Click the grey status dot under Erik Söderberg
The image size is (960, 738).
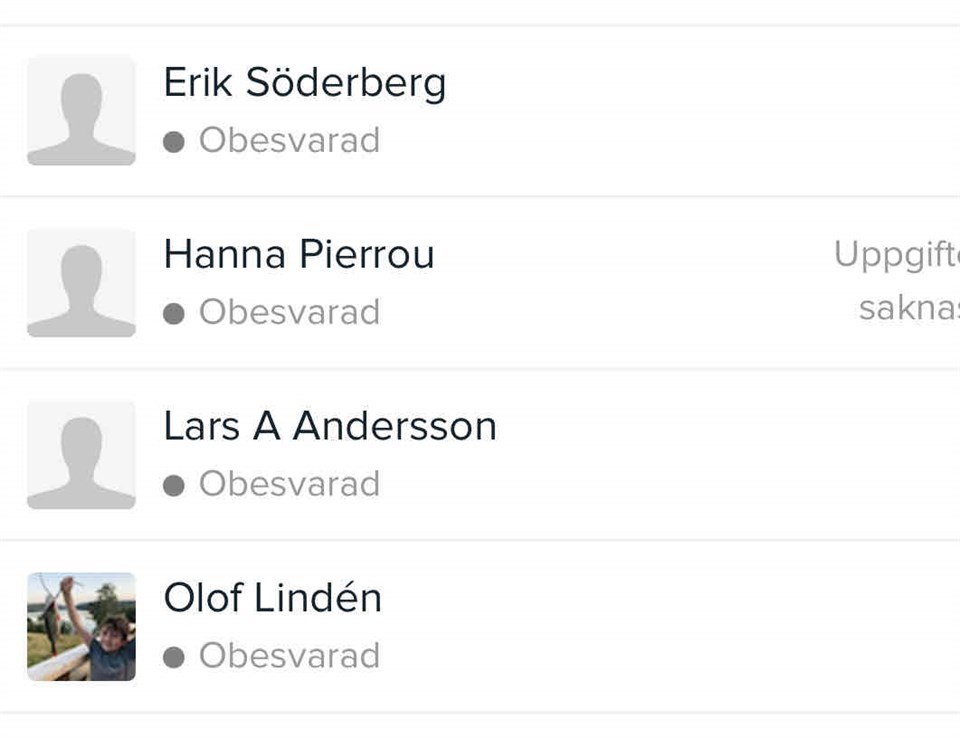click(174, 142)
